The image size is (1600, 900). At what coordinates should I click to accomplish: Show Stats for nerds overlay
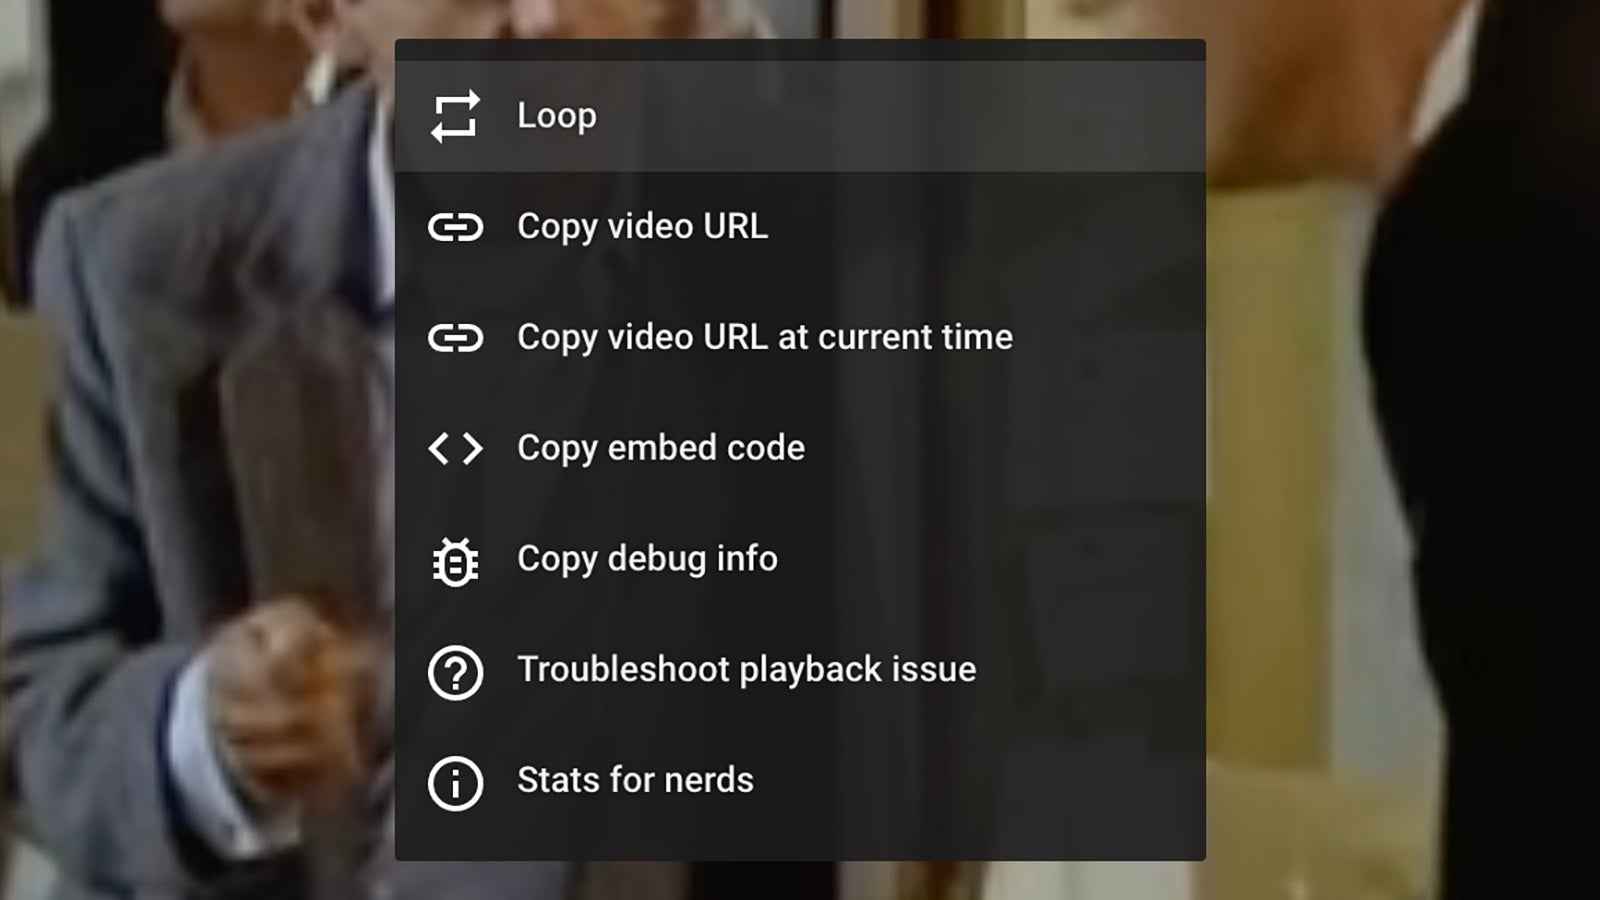coord(634,781)
